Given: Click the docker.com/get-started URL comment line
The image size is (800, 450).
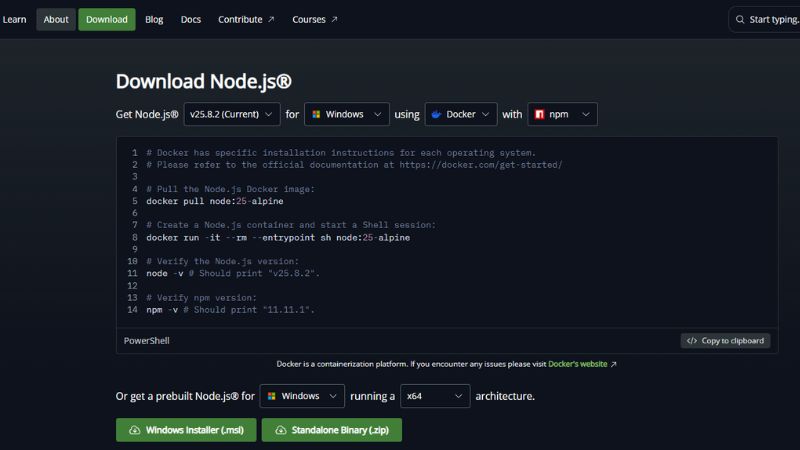Looking at the screenshot, I should coord(354,165).
